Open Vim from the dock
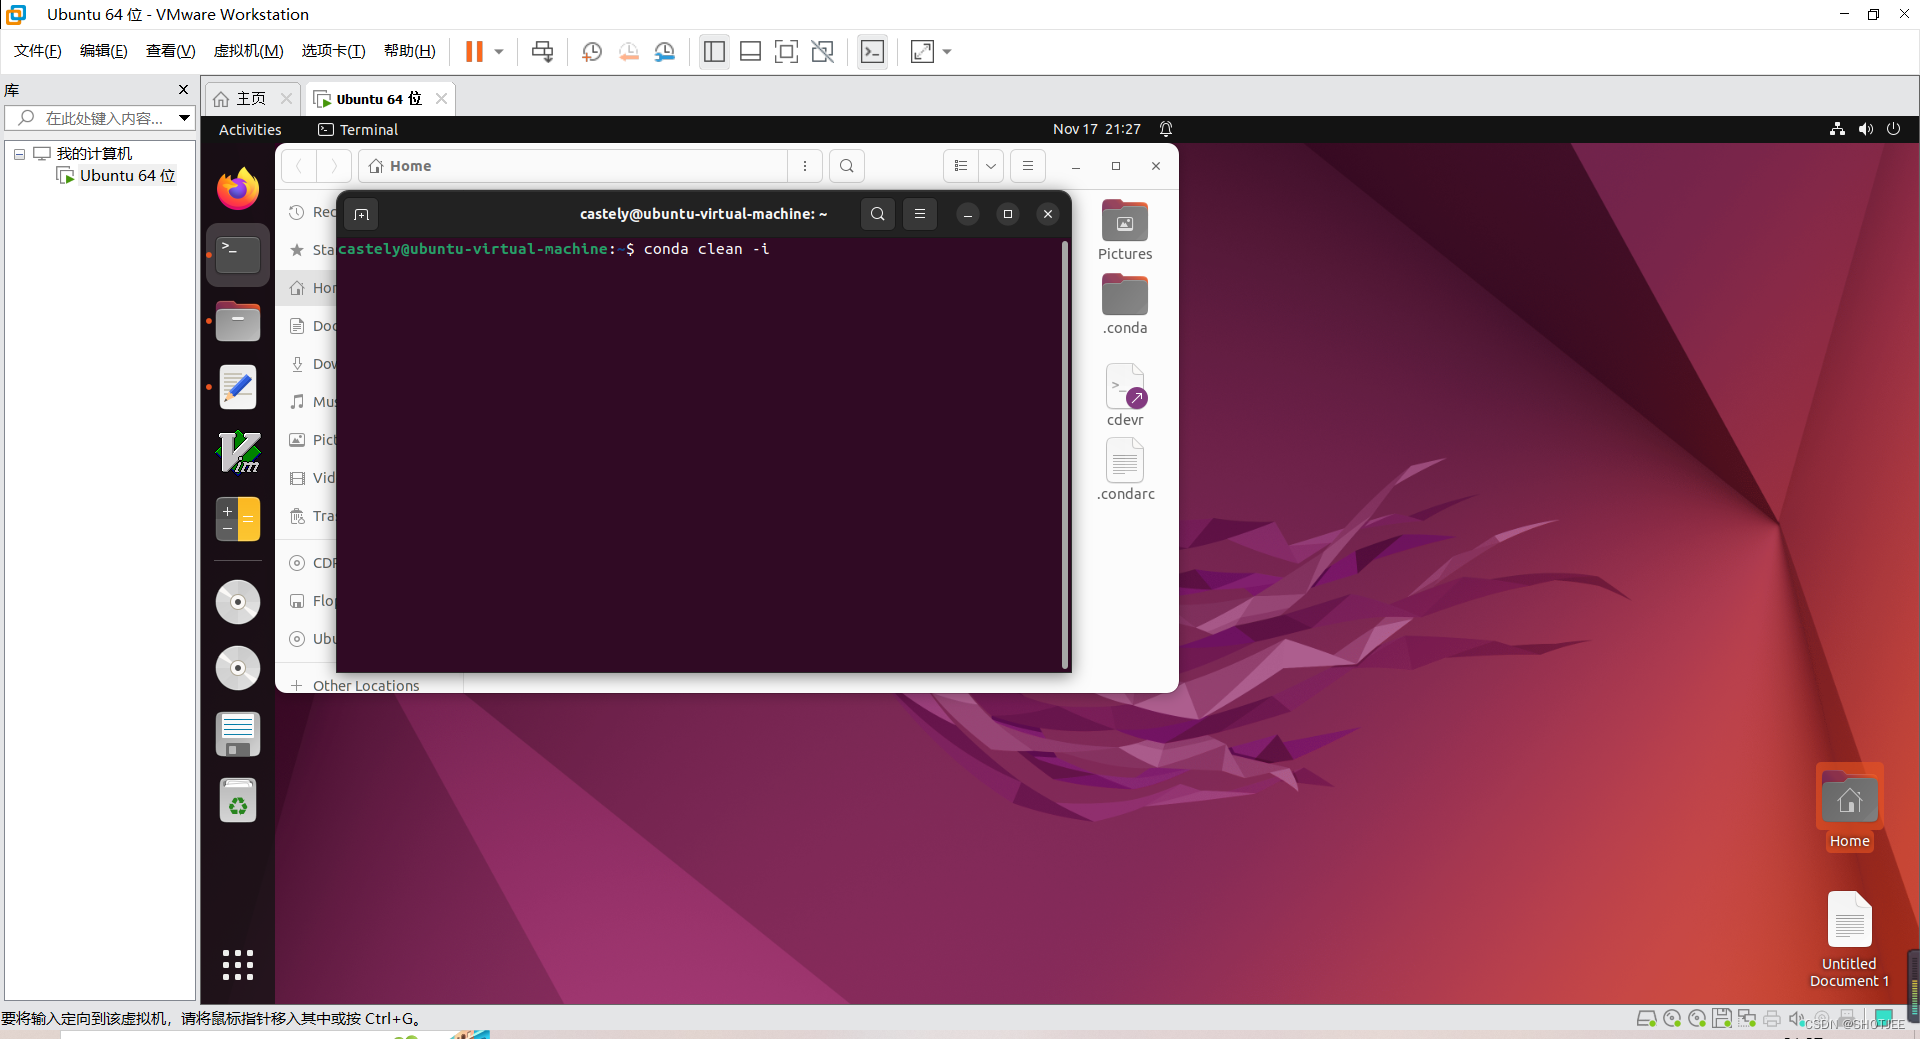The image size is (1920, 1039). tap(237, 452)
